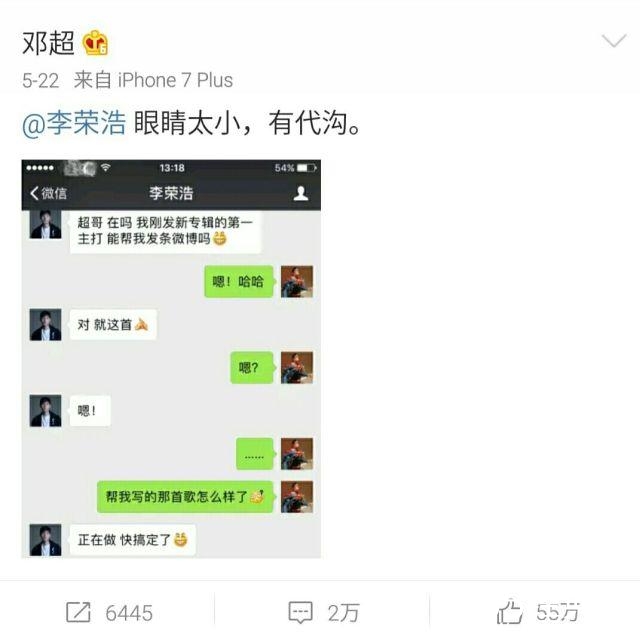Tap the repost icon beside 6445

(78, 612)
